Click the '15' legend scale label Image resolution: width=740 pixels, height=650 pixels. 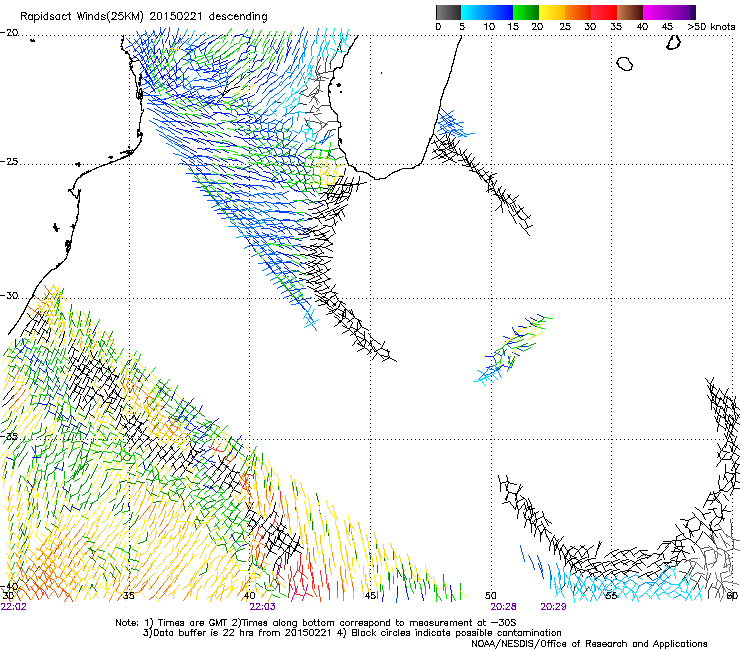(513, 27)
